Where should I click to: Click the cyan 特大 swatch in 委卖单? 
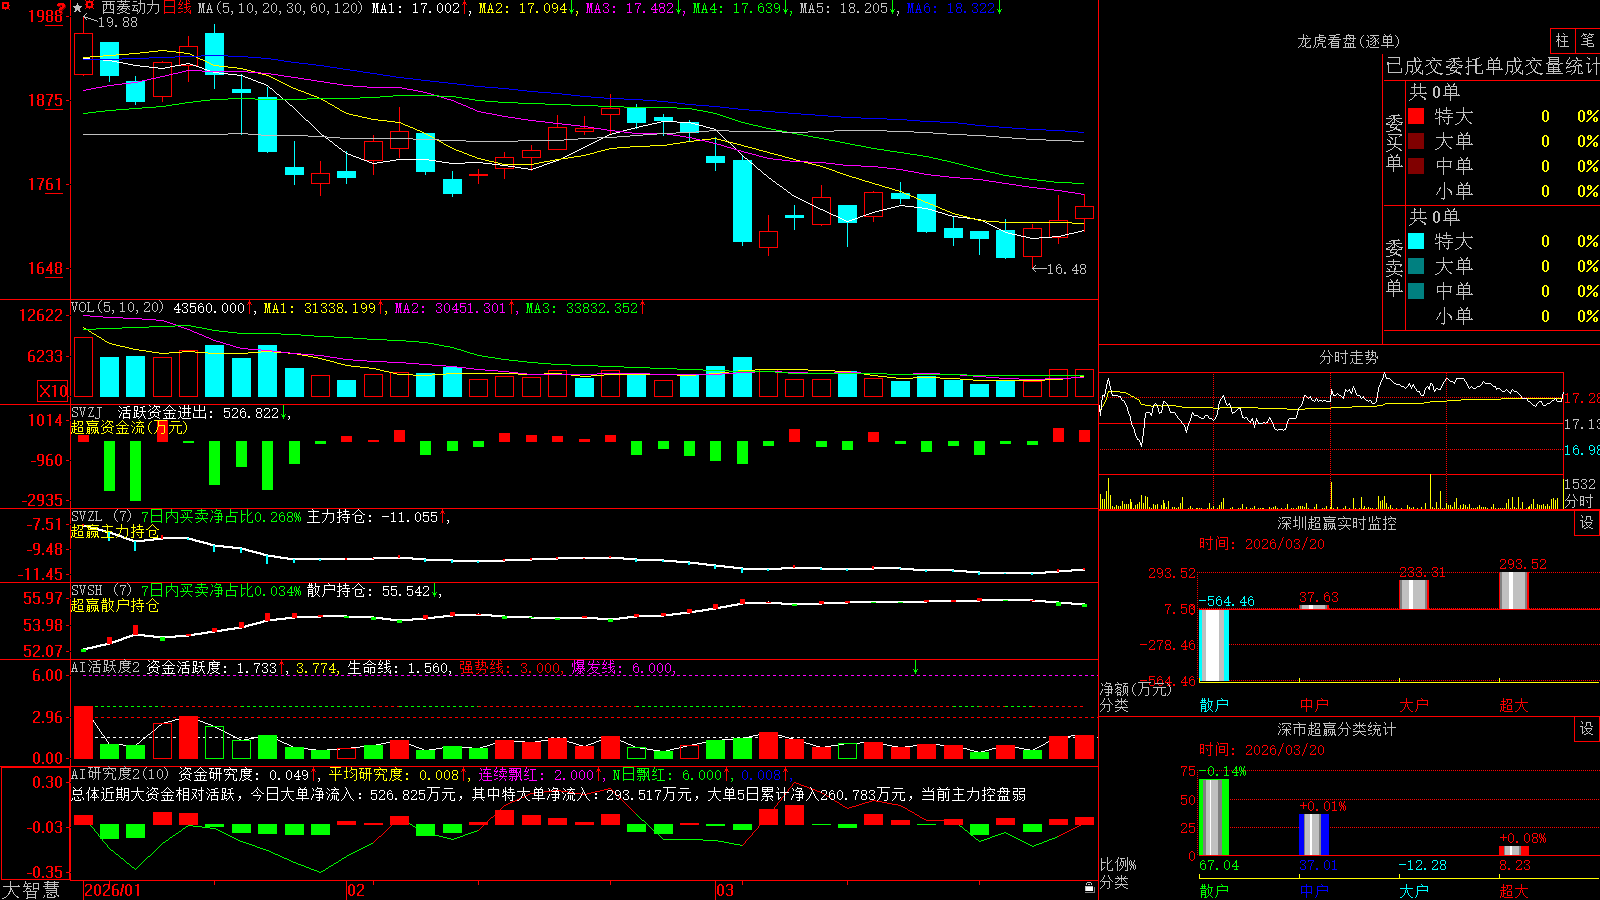coord(1416,241)
